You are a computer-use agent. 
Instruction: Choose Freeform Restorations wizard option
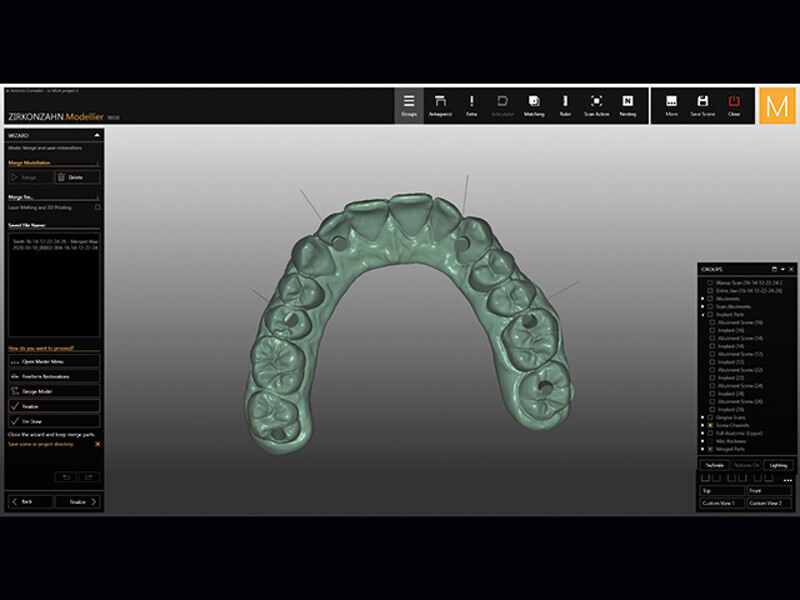53,375
